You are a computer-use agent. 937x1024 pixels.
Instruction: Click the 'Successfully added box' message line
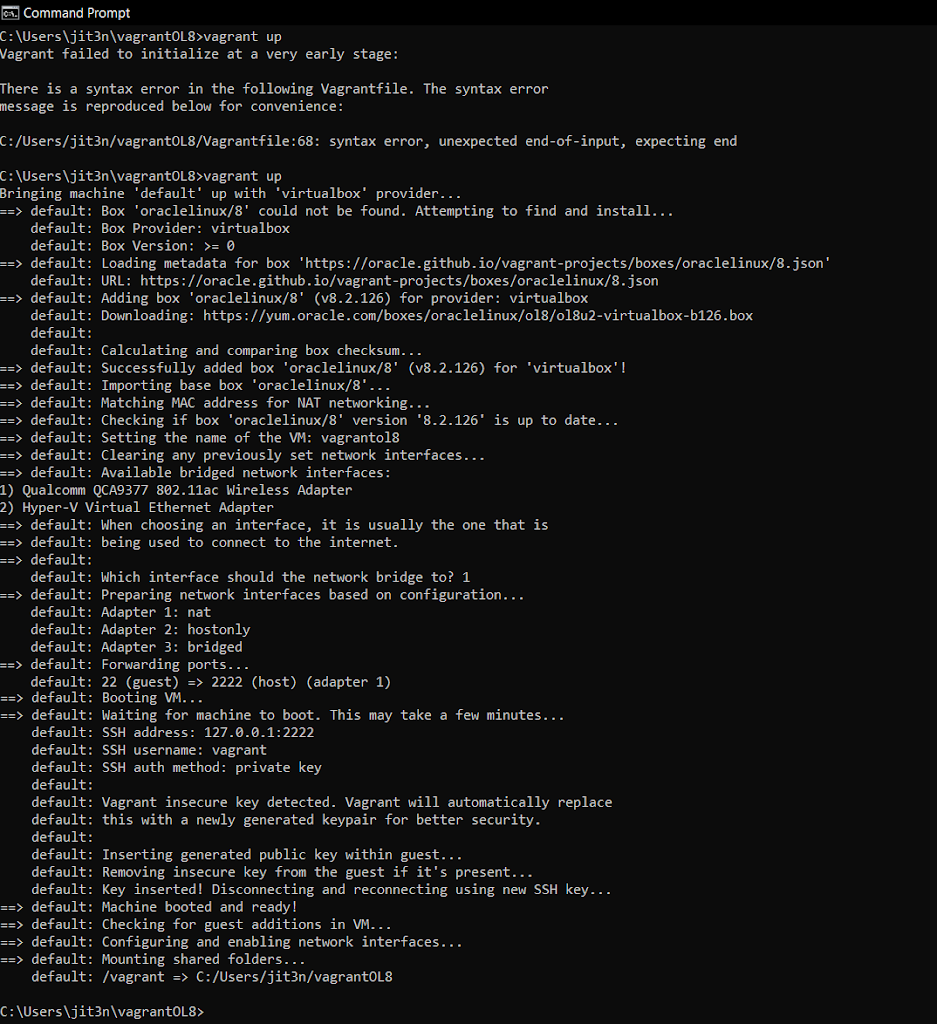point(313,368)
